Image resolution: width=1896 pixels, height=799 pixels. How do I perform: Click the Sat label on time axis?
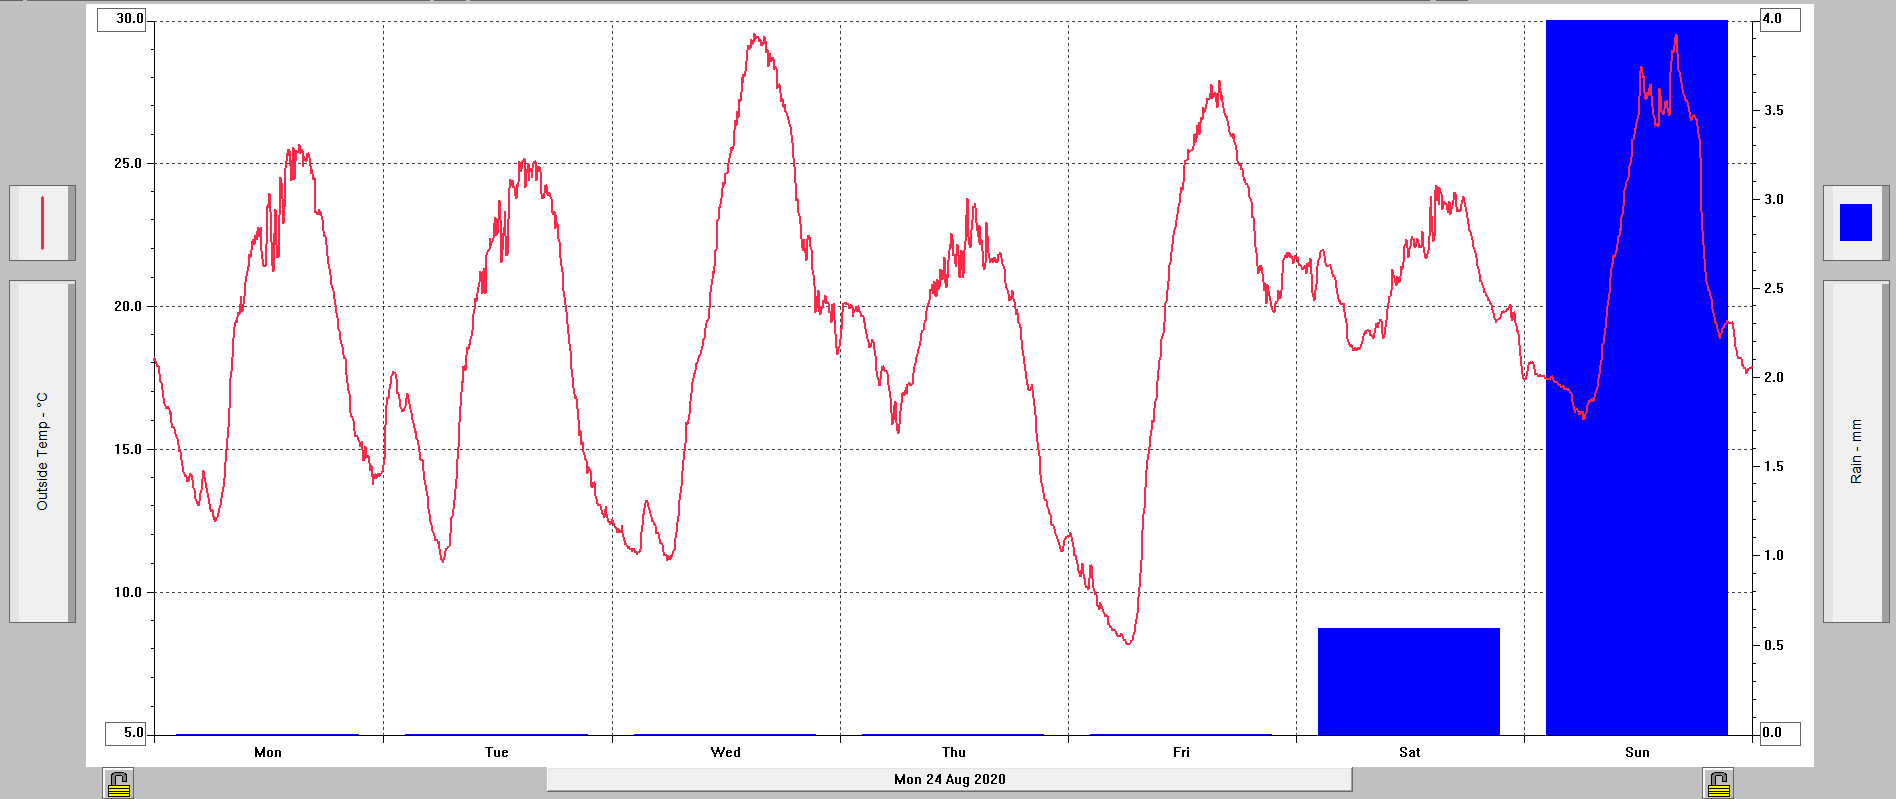[x=1409, y=752]
